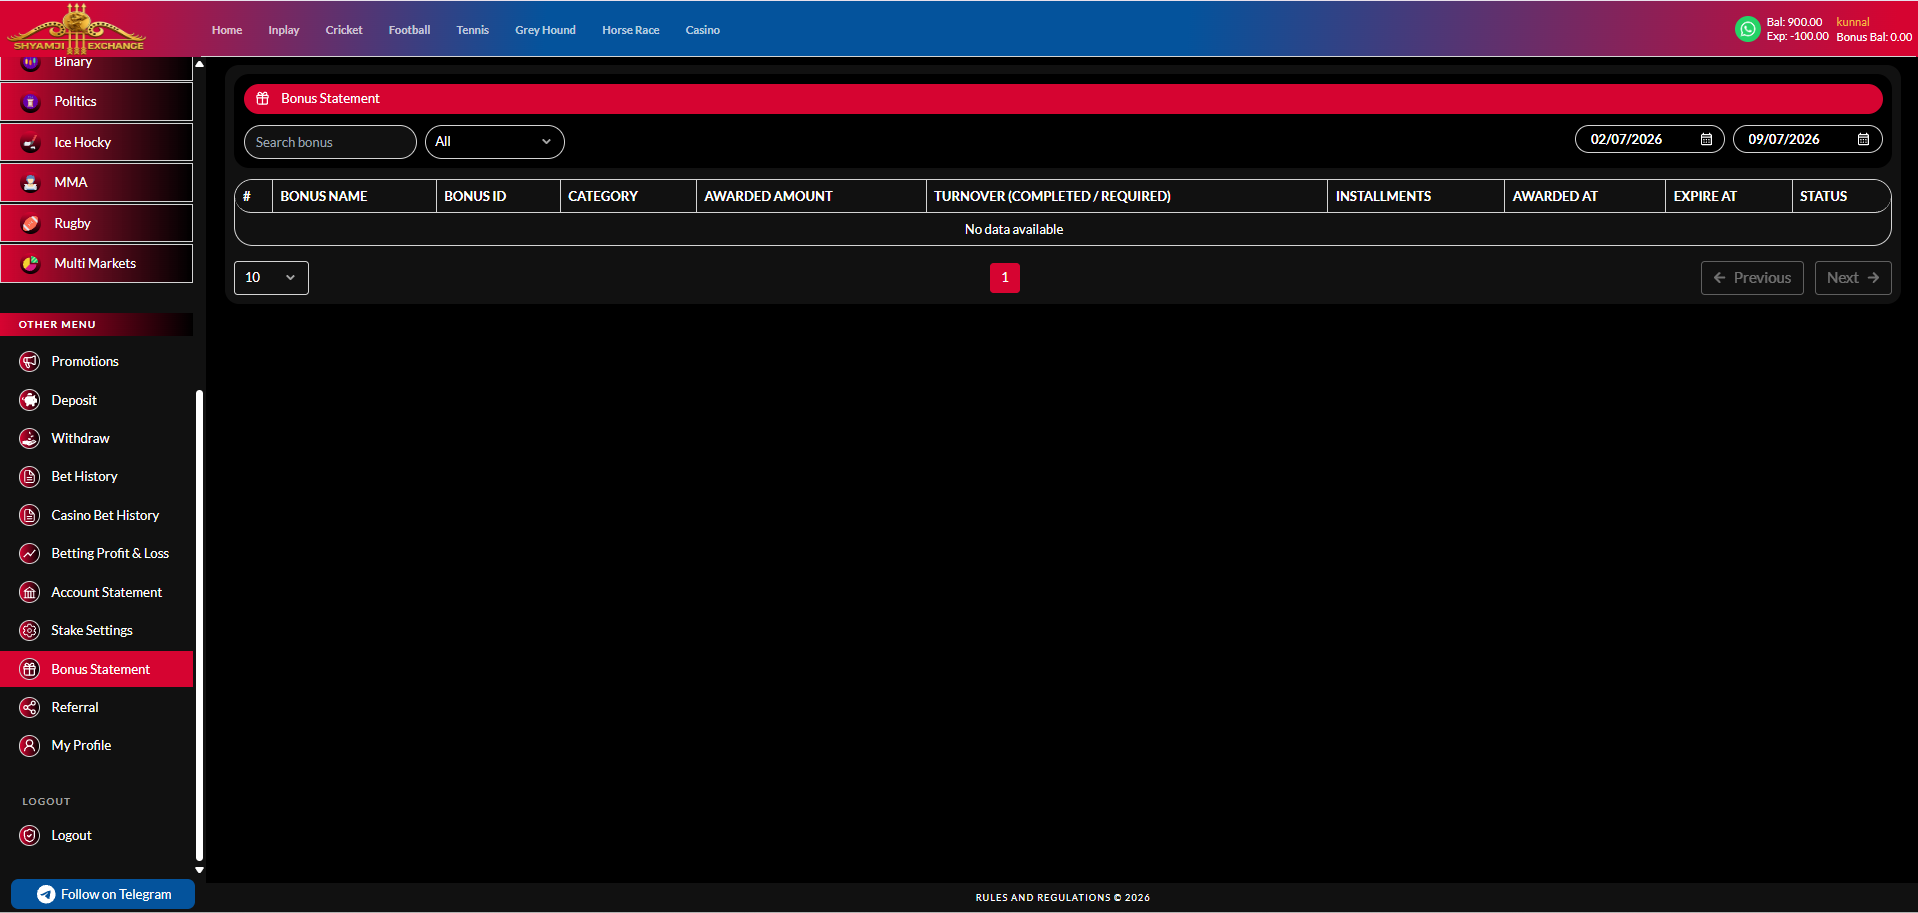The image size is (1918, 913).
Task: Click the My Profile user icon
Action: (30, 746)
